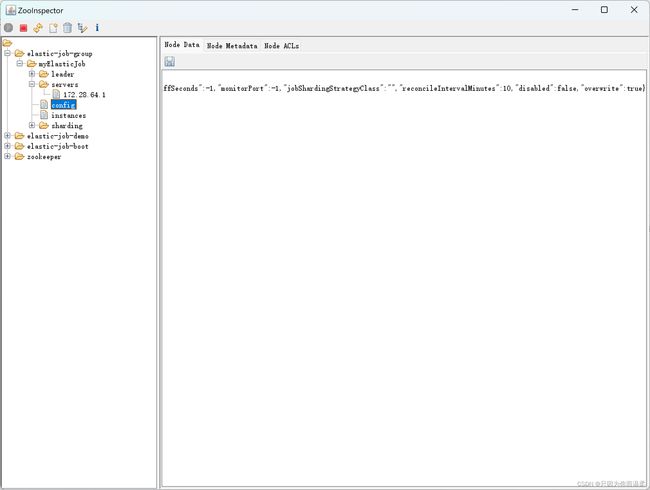Select the highlighted config label
The width and height of the screenshot is (650, 490).
pos(63,105)
